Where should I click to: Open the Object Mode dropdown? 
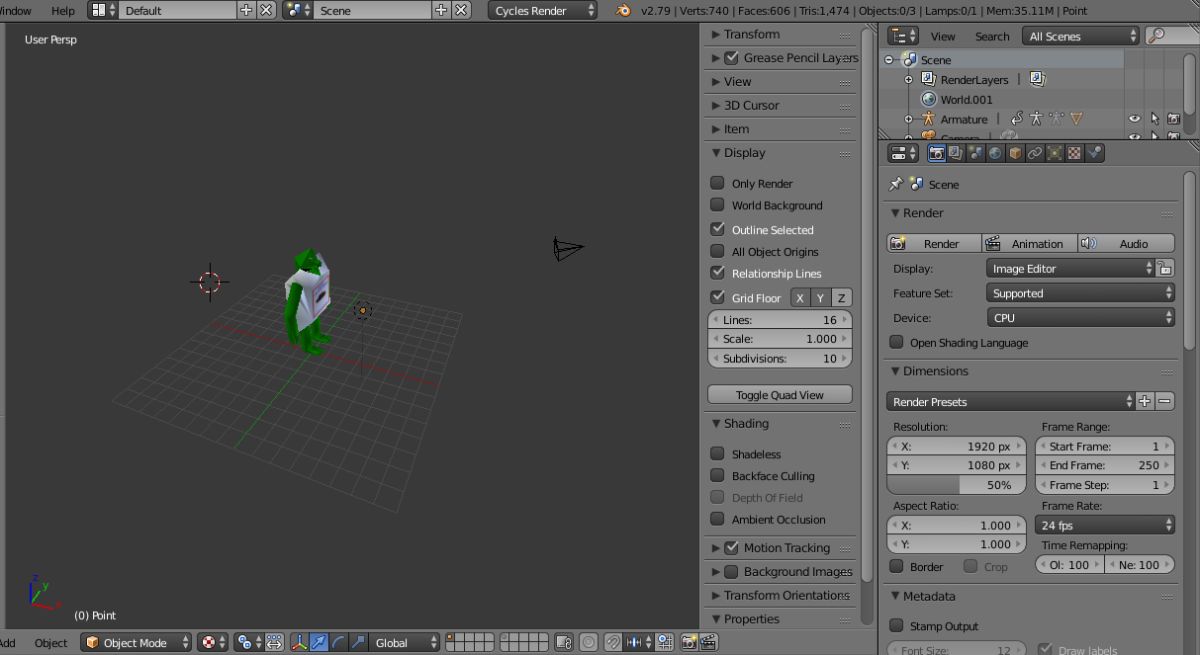pos(136,642)
